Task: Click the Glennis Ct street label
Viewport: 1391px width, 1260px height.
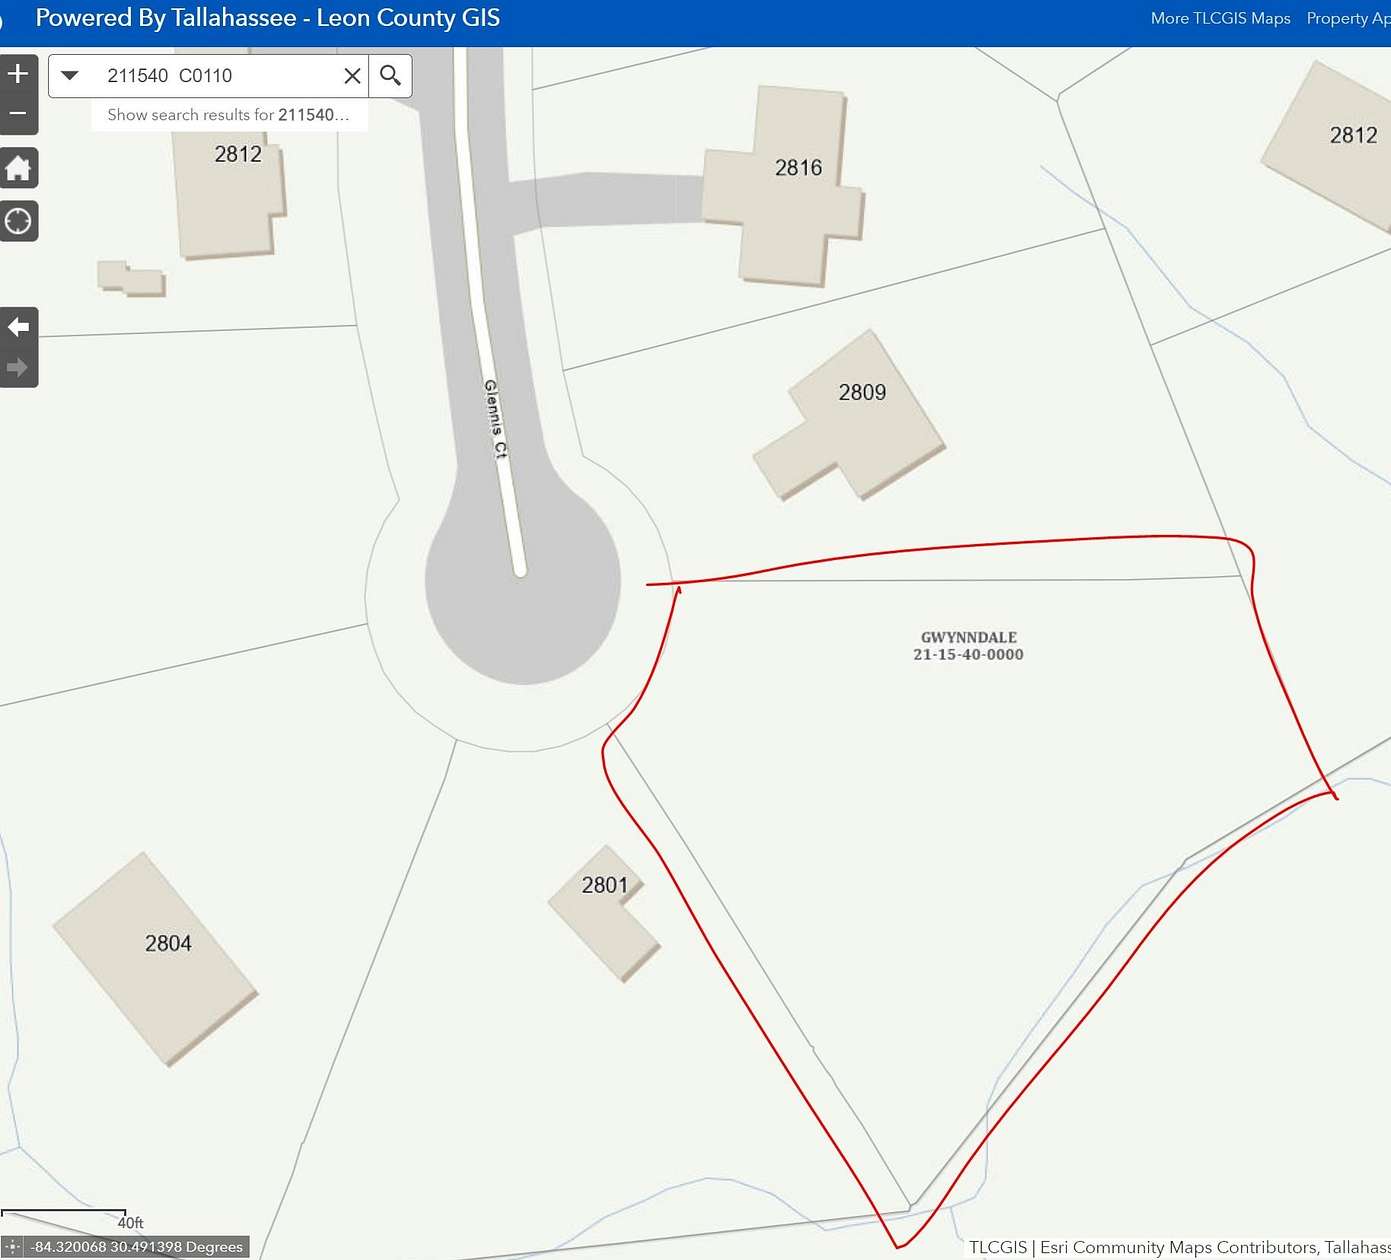Action: click(x=496, y=419)
